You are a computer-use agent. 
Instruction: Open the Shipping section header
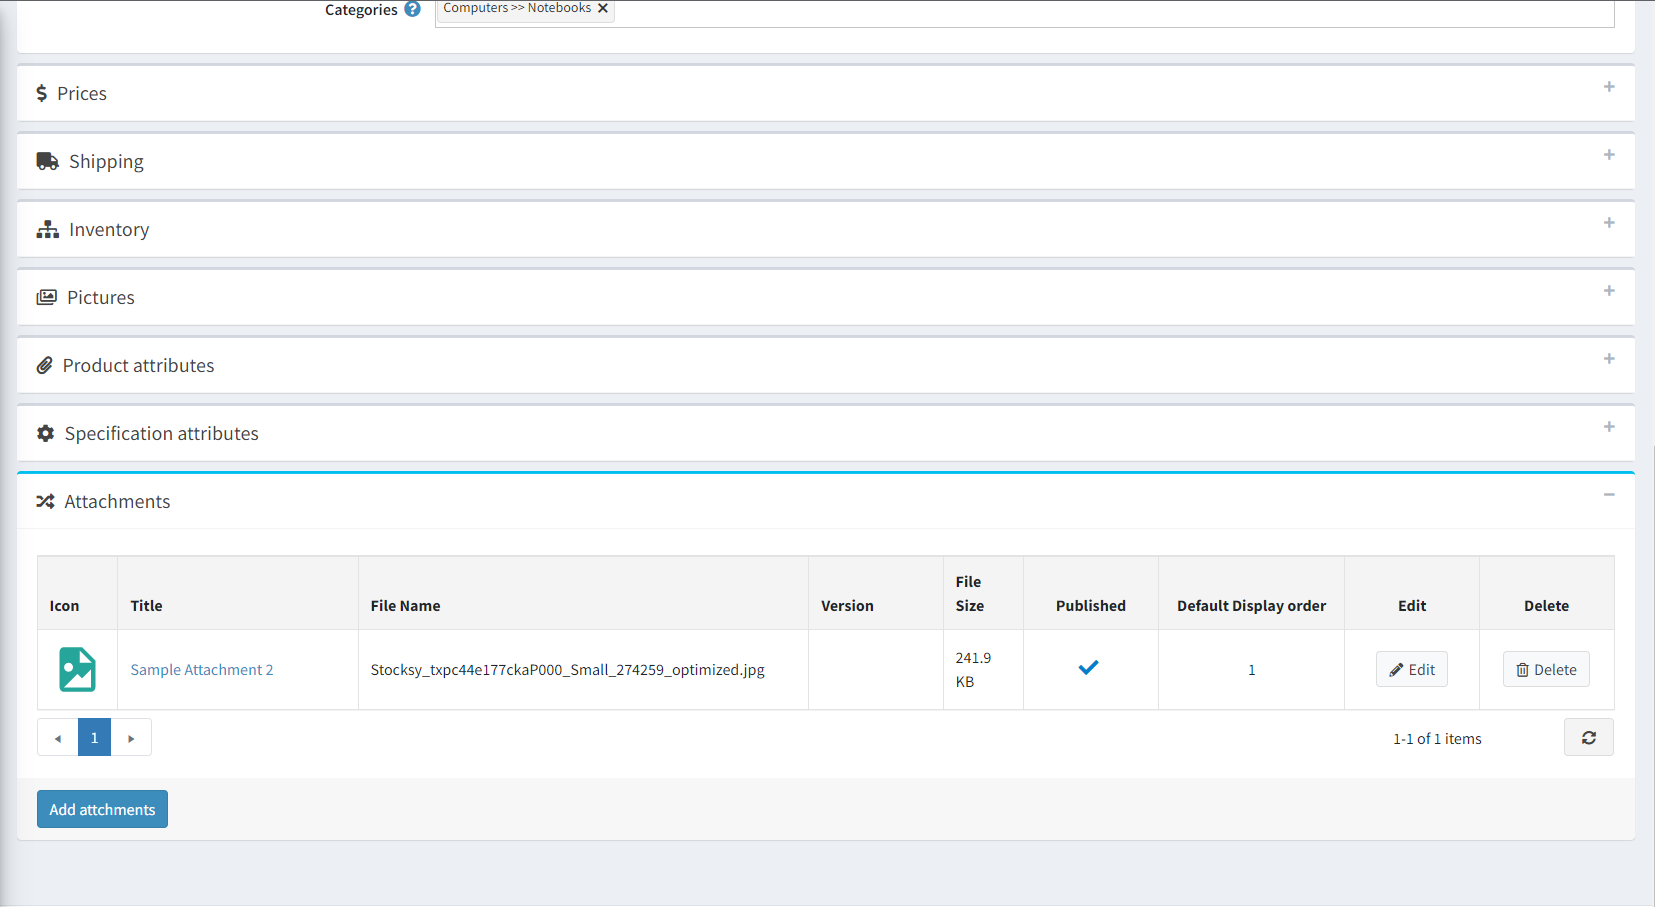[x=826, y=161]
